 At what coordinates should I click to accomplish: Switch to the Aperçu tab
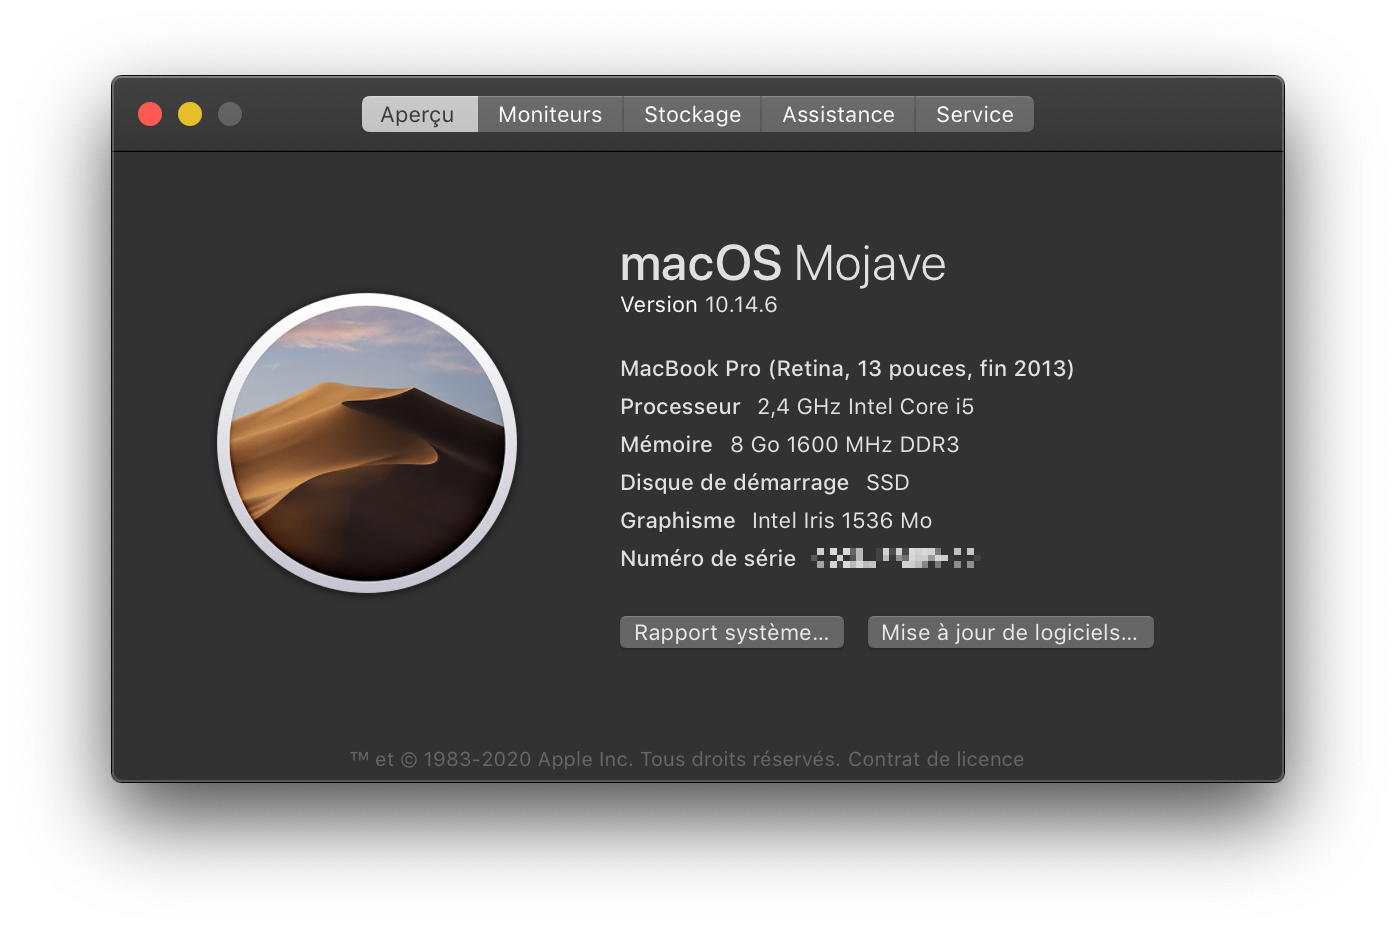419,114
